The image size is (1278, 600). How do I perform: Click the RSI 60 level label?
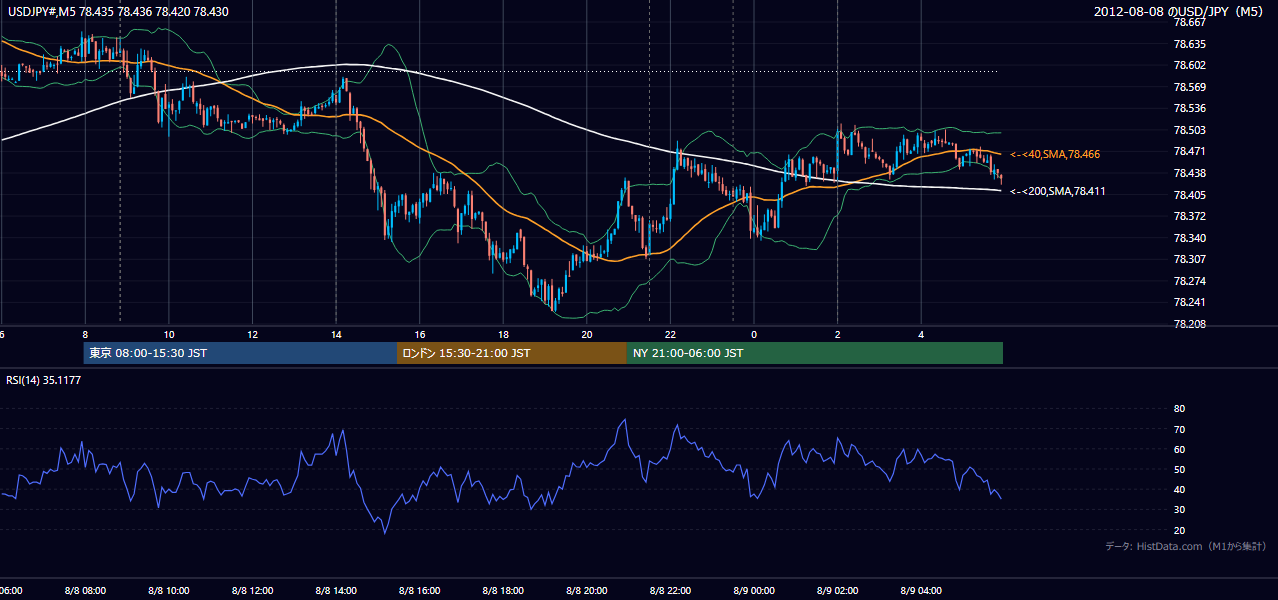point(1179,449)
